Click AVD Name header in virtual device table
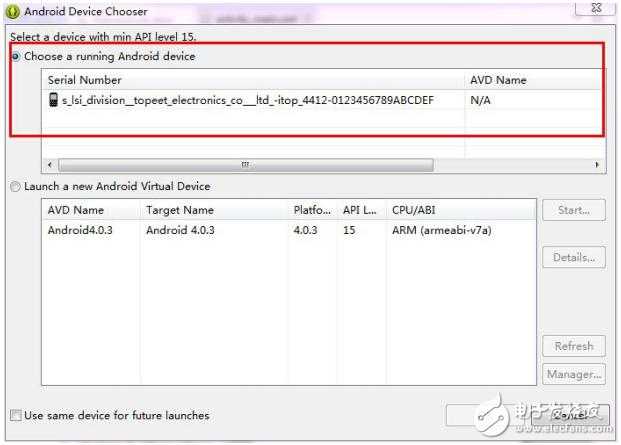The image size is (621, 445). tap(91, 210)
